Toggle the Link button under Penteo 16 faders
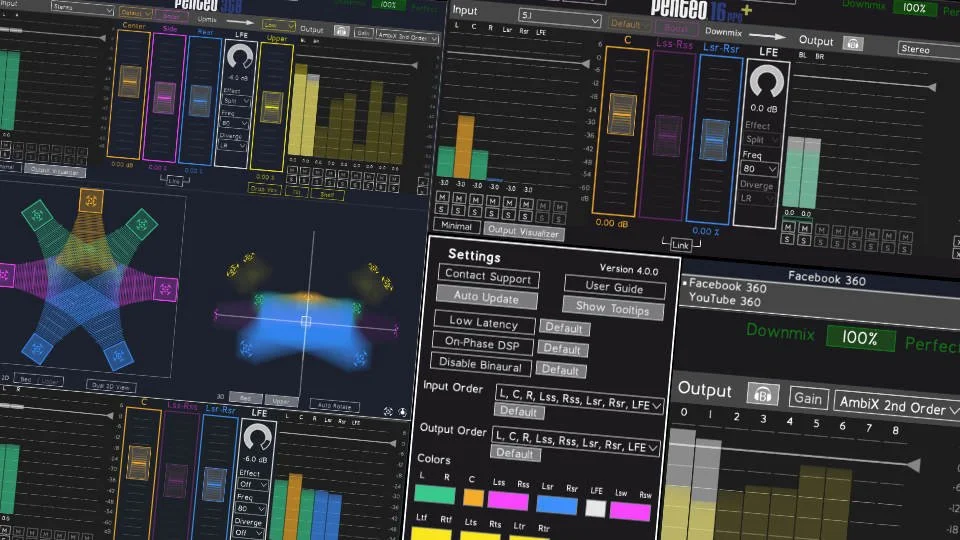This screenshot has height=540, width=960. (x=680, y=245)
